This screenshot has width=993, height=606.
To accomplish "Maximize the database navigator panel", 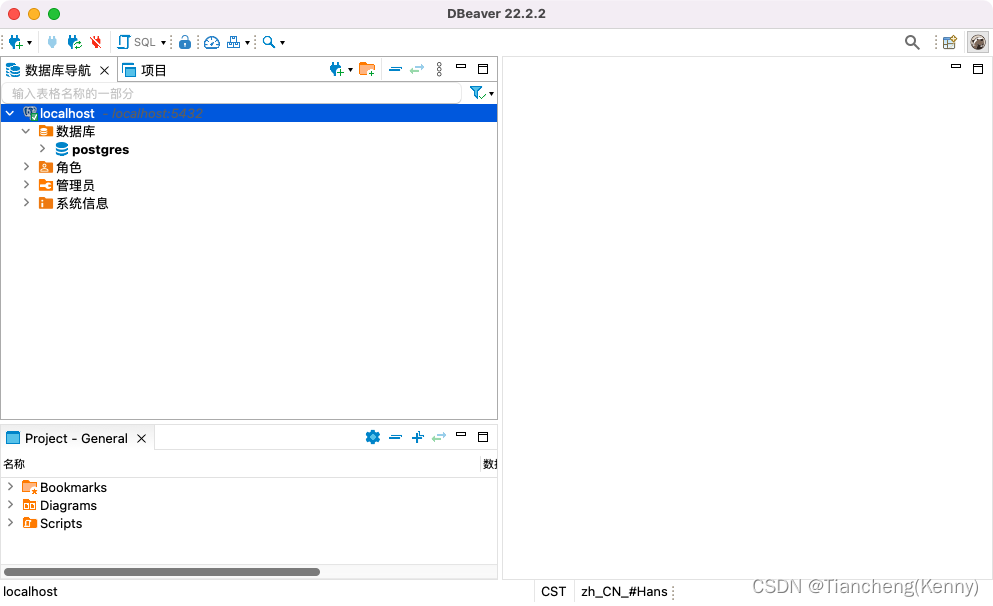I will pyautogui.click(x=483, y=69).
